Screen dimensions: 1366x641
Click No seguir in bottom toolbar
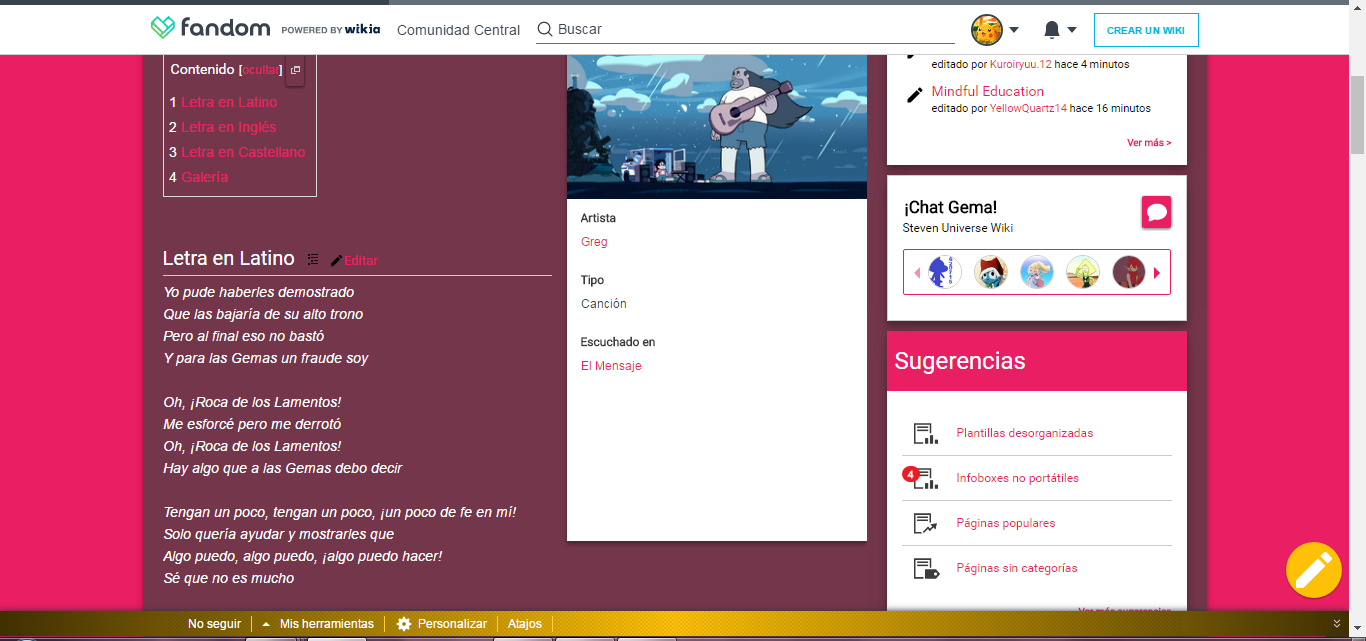[215, 624]
